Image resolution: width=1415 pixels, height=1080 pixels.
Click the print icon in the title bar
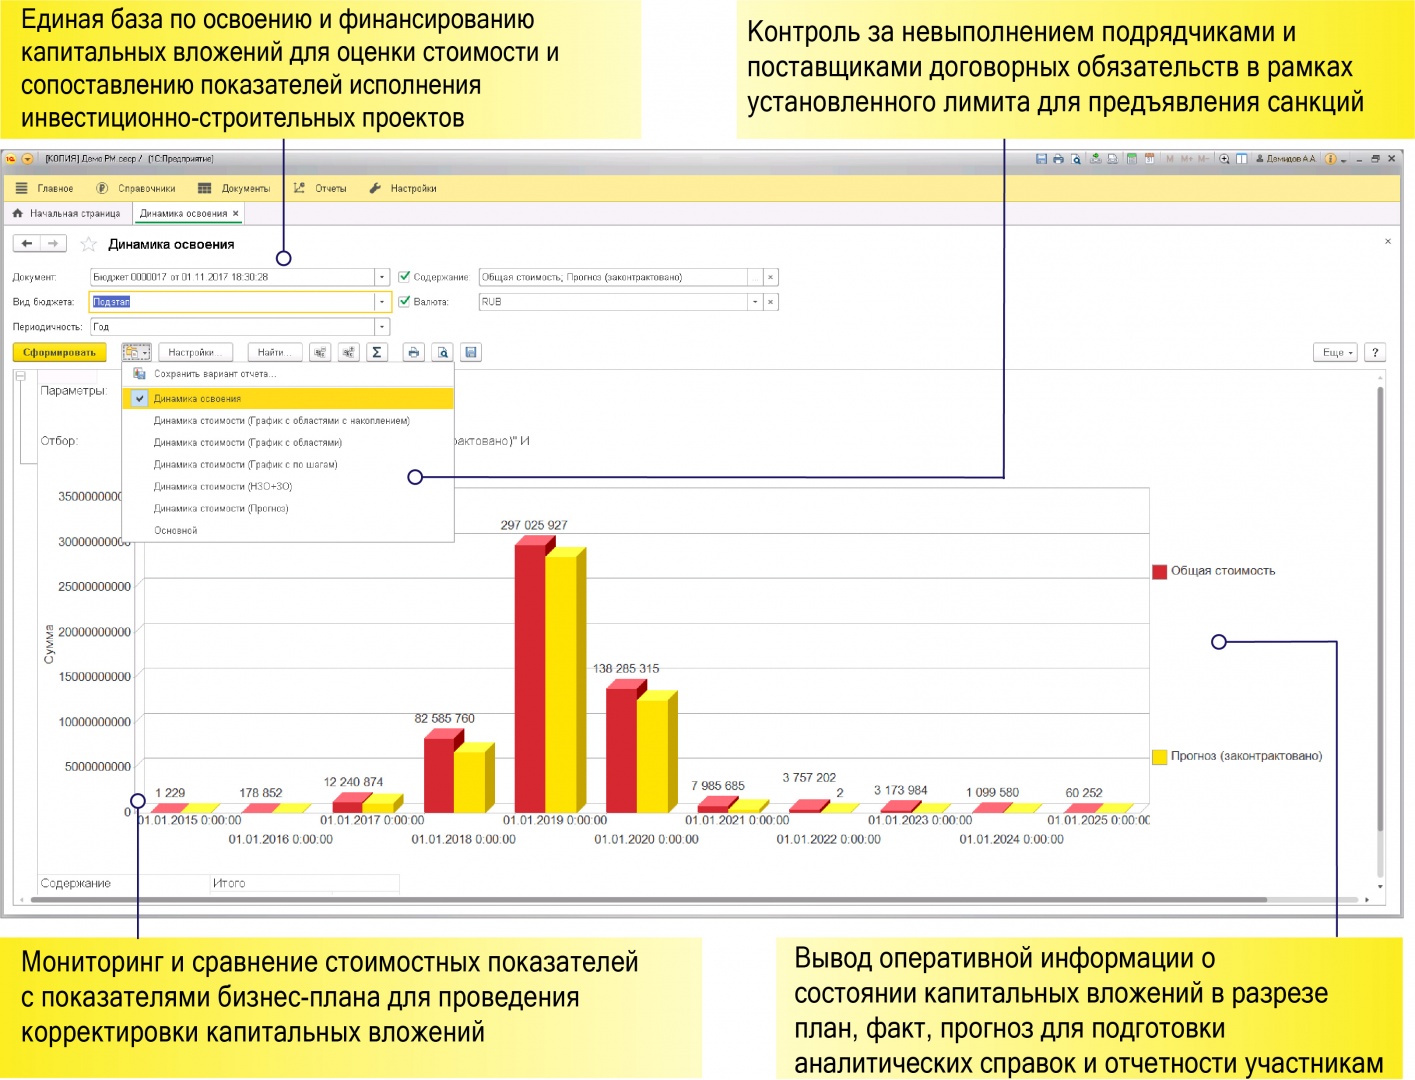pos(1058,159)
